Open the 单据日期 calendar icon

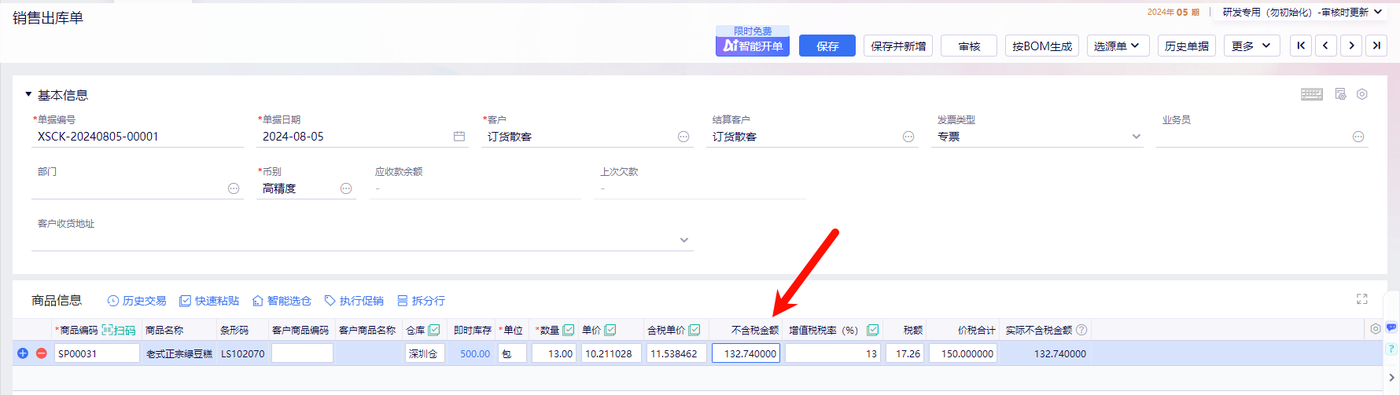point(459,136)
